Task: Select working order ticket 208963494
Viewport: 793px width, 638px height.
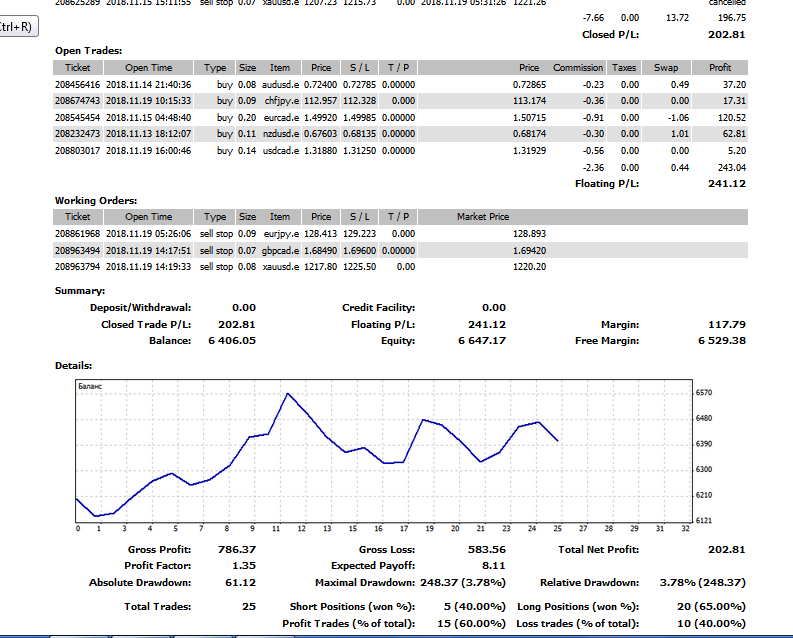Action: (x=77, y=250)
